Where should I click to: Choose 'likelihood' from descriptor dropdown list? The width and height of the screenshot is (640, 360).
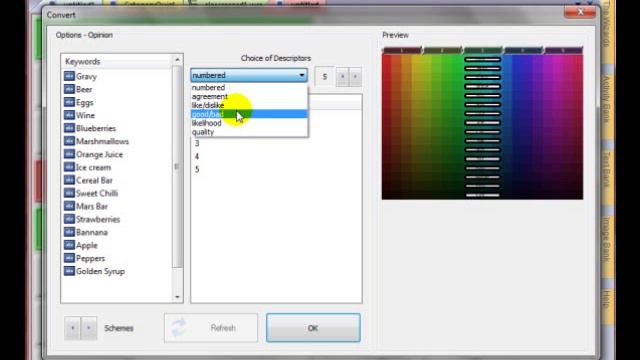click(x=249, y=123)
